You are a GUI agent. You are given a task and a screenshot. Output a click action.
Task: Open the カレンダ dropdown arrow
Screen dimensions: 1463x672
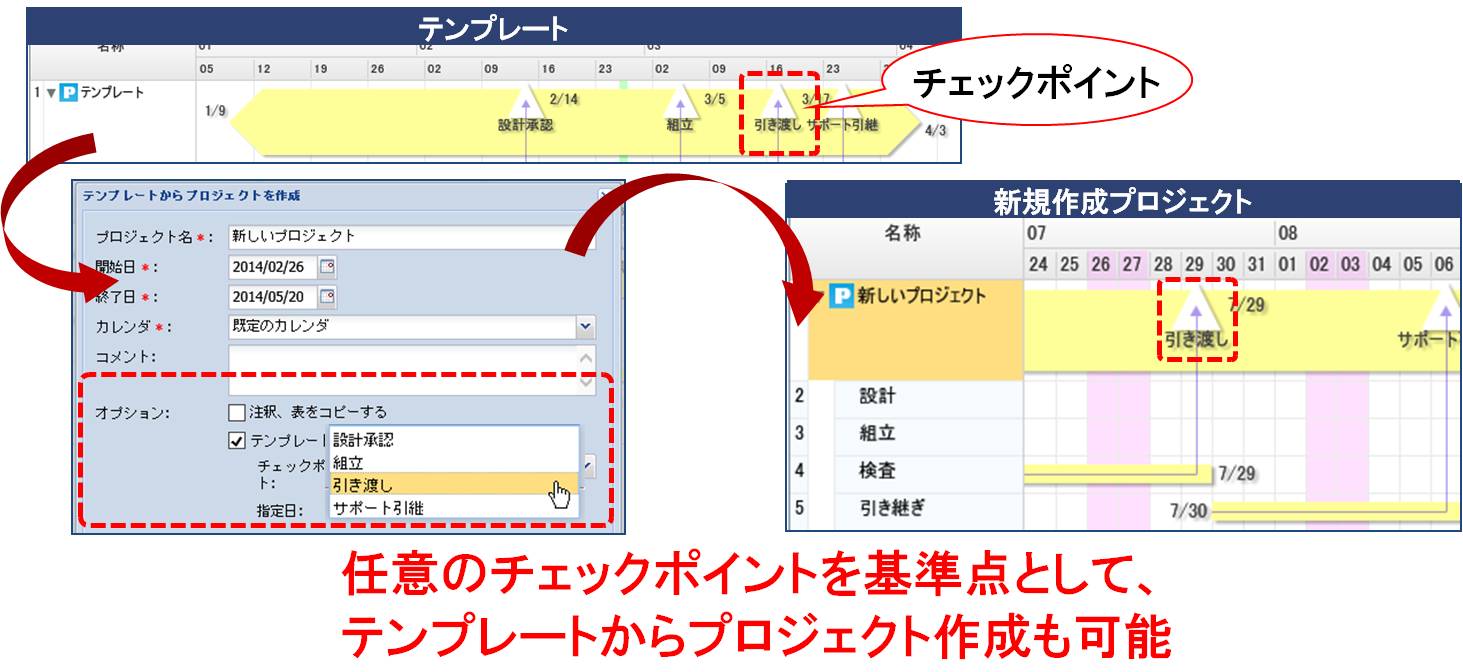click(x=585, y=327)
